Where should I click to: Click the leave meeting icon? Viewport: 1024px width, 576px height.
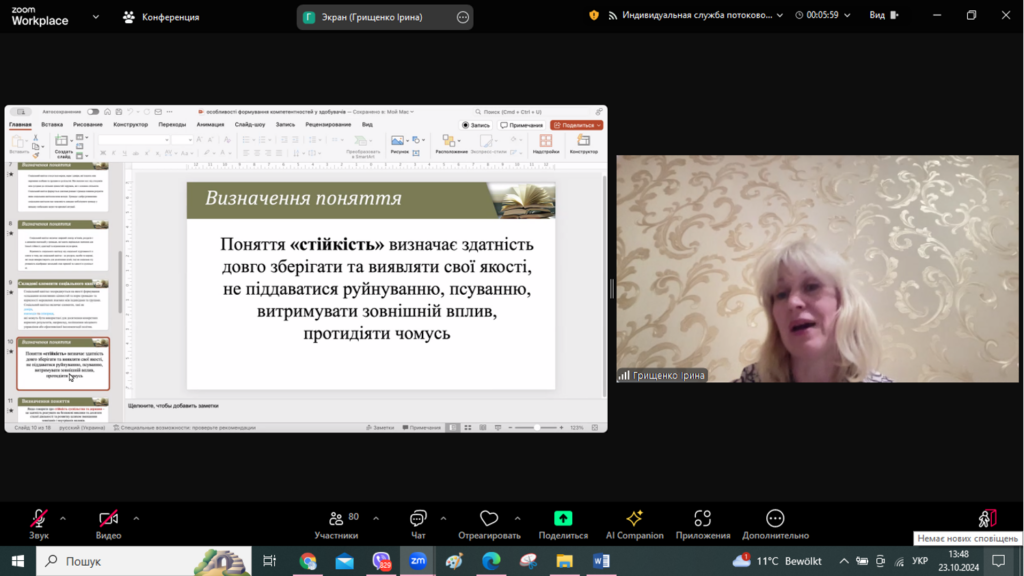click(987, 519)
